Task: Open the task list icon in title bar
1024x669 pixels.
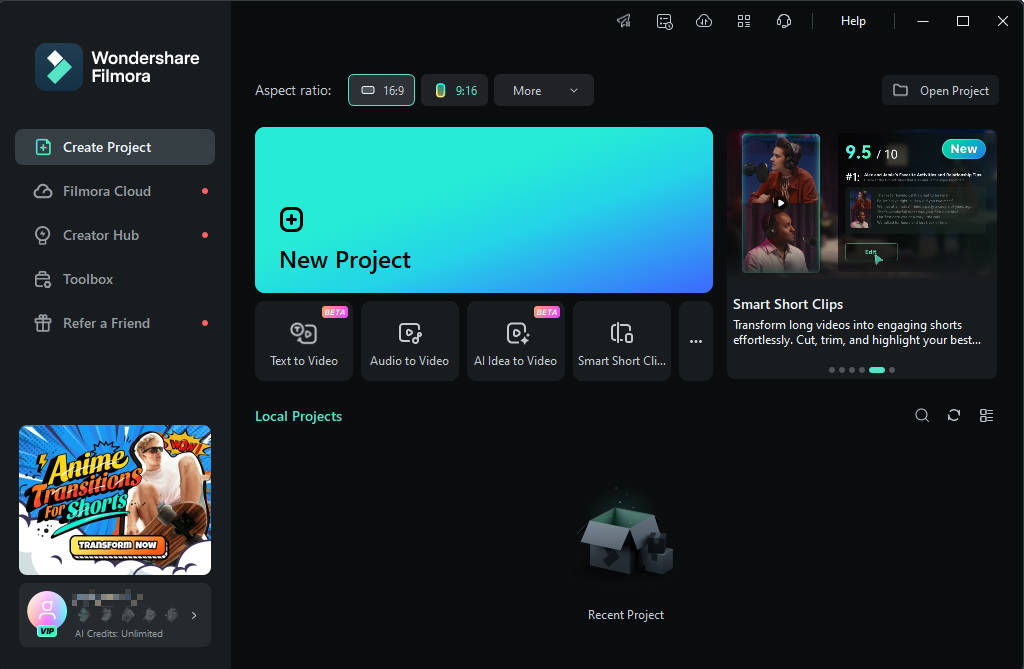Action: click(664, 21)
